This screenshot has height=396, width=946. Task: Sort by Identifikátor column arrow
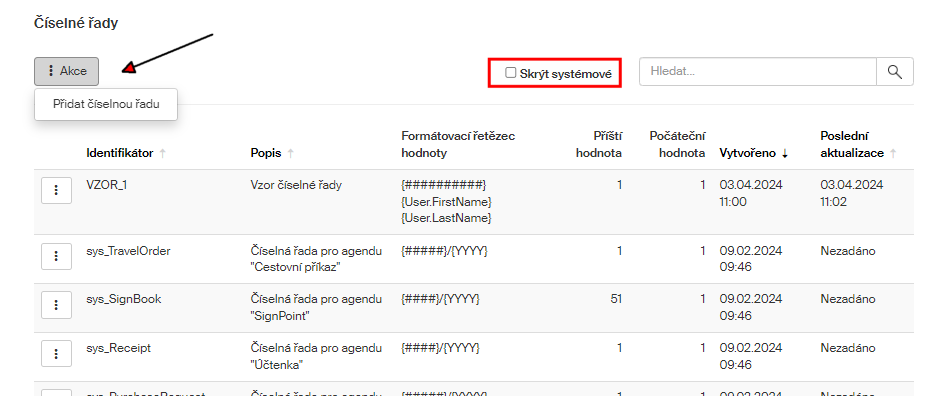pos(162,153)
